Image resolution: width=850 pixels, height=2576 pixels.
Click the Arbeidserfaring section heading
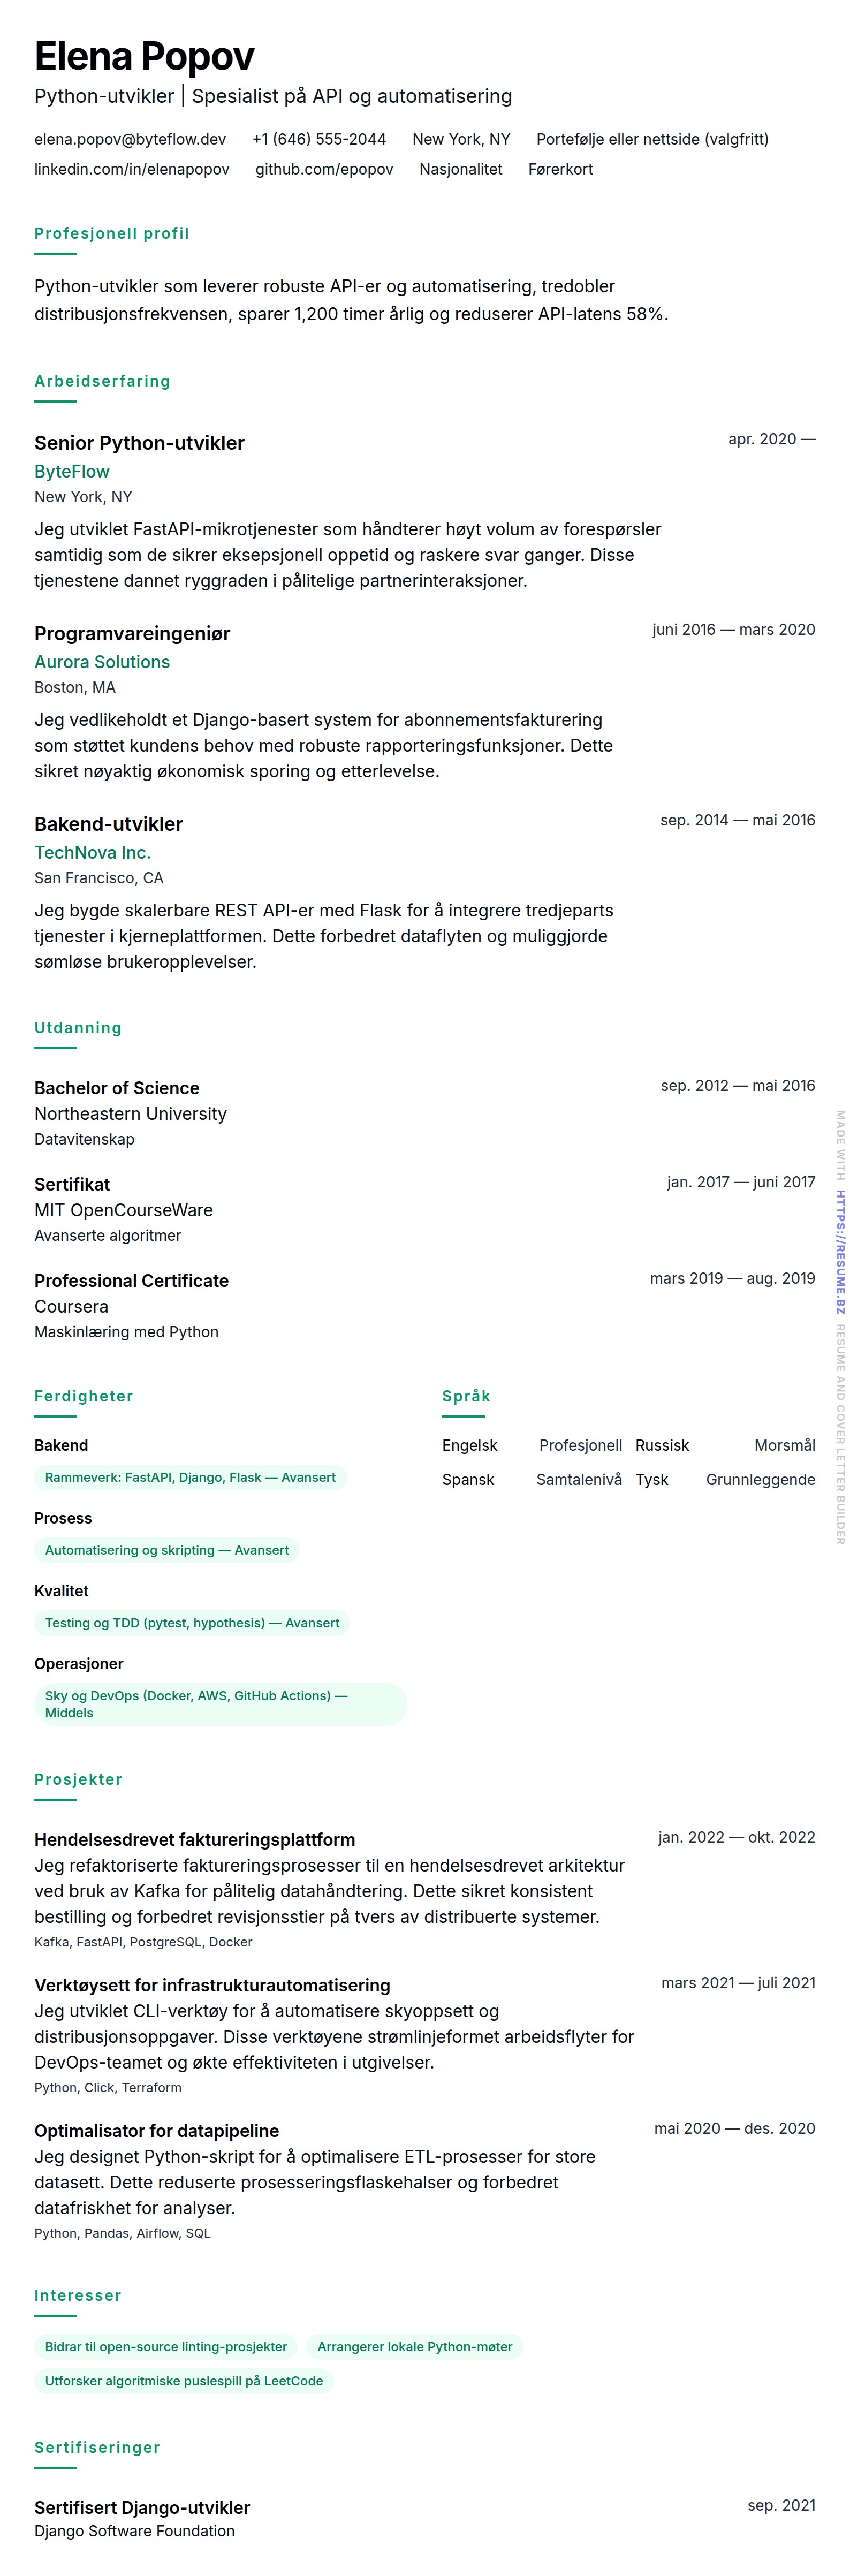102,381
